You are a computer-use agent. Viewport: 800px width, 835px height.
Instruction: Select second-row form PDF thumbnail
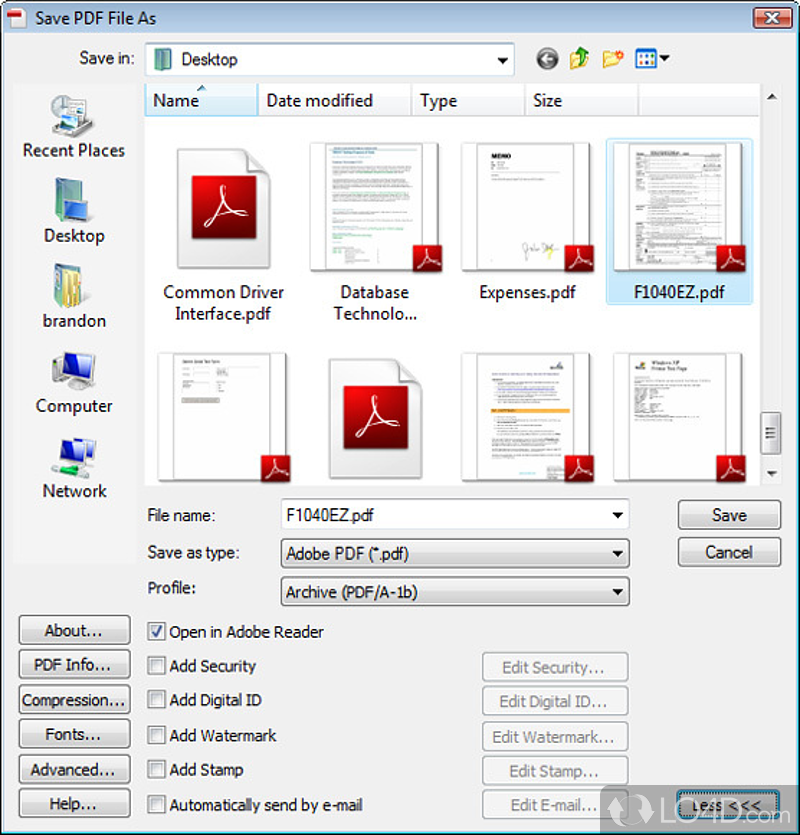tap(224, 417)
